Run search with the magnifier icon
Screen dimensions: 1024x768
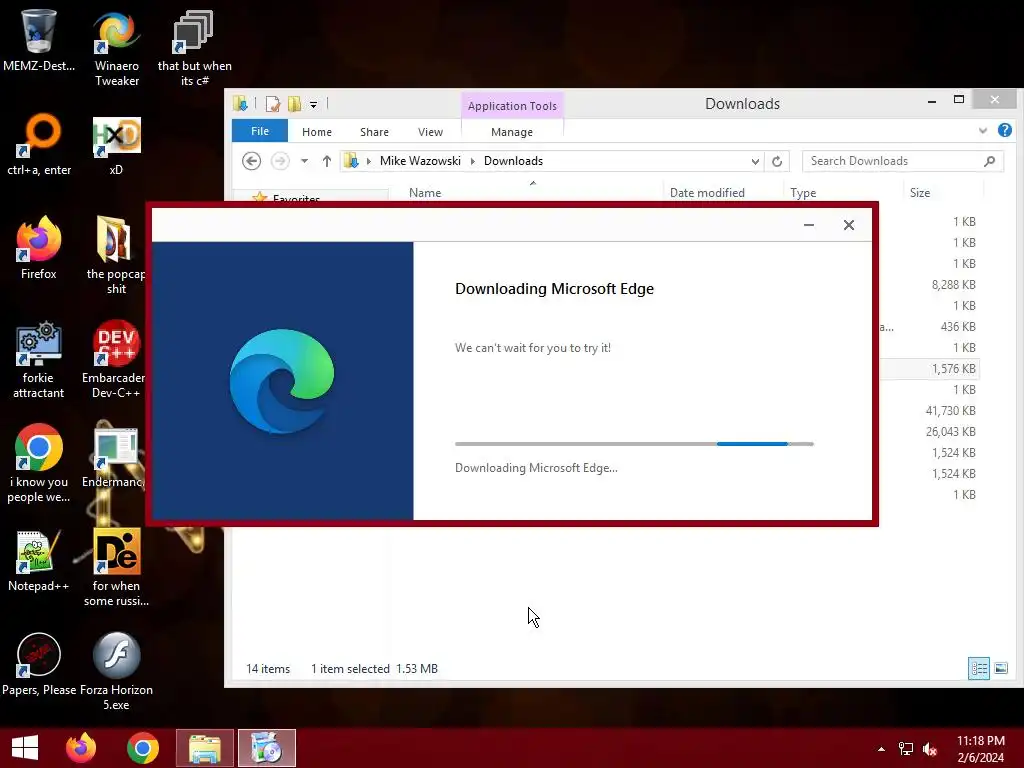click(x=989, y=161)
